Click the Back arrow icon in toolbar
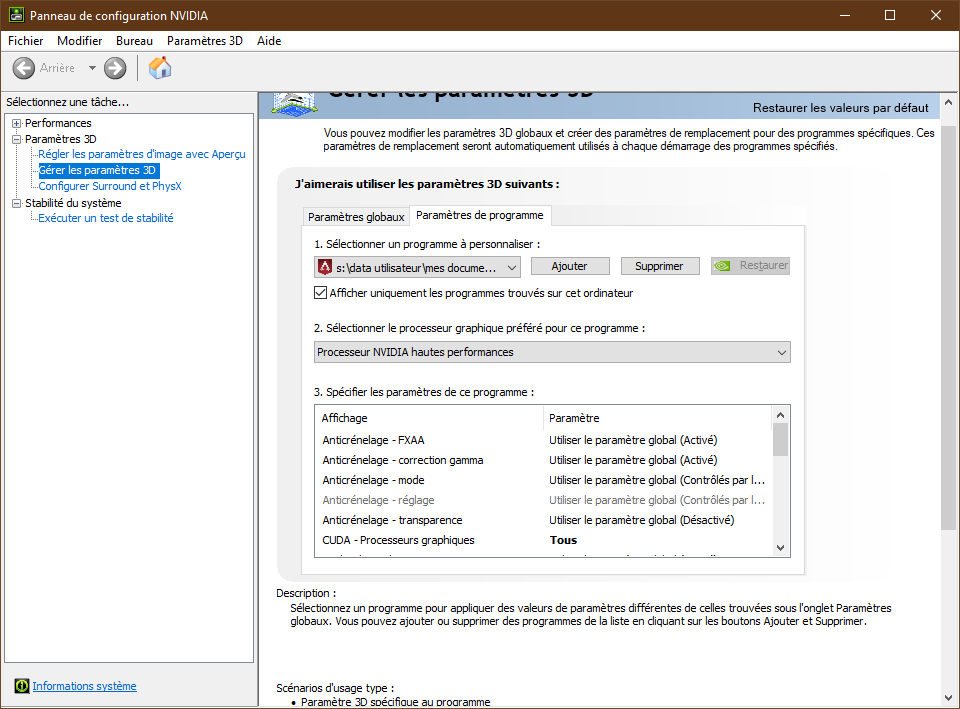 pos(24,68)
